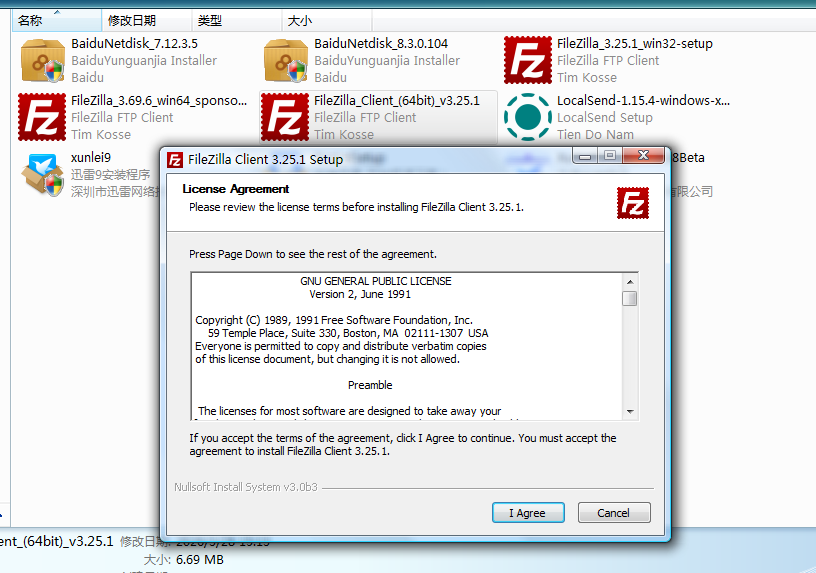Viewport: 816px width, 573px height.
Task: Click the FileZilla logo in the License Agreement header
Action: (633, 203)
